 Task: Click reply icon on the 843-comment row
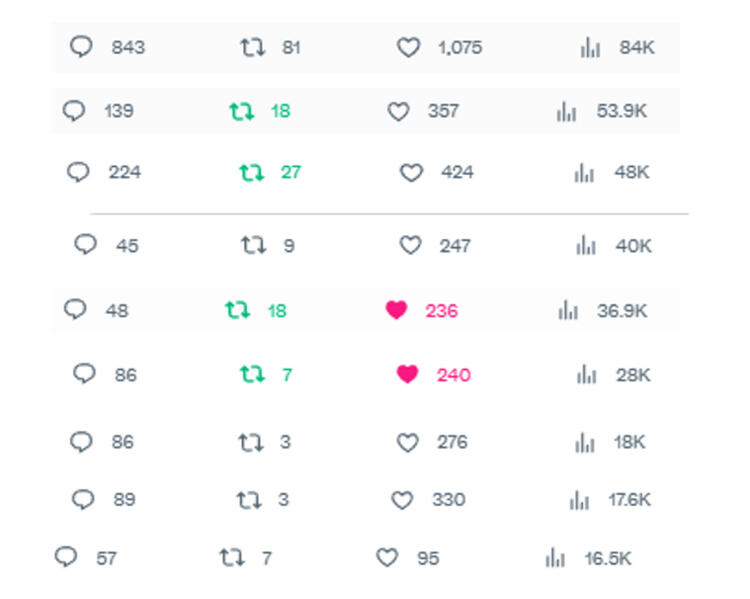[81, 47]
